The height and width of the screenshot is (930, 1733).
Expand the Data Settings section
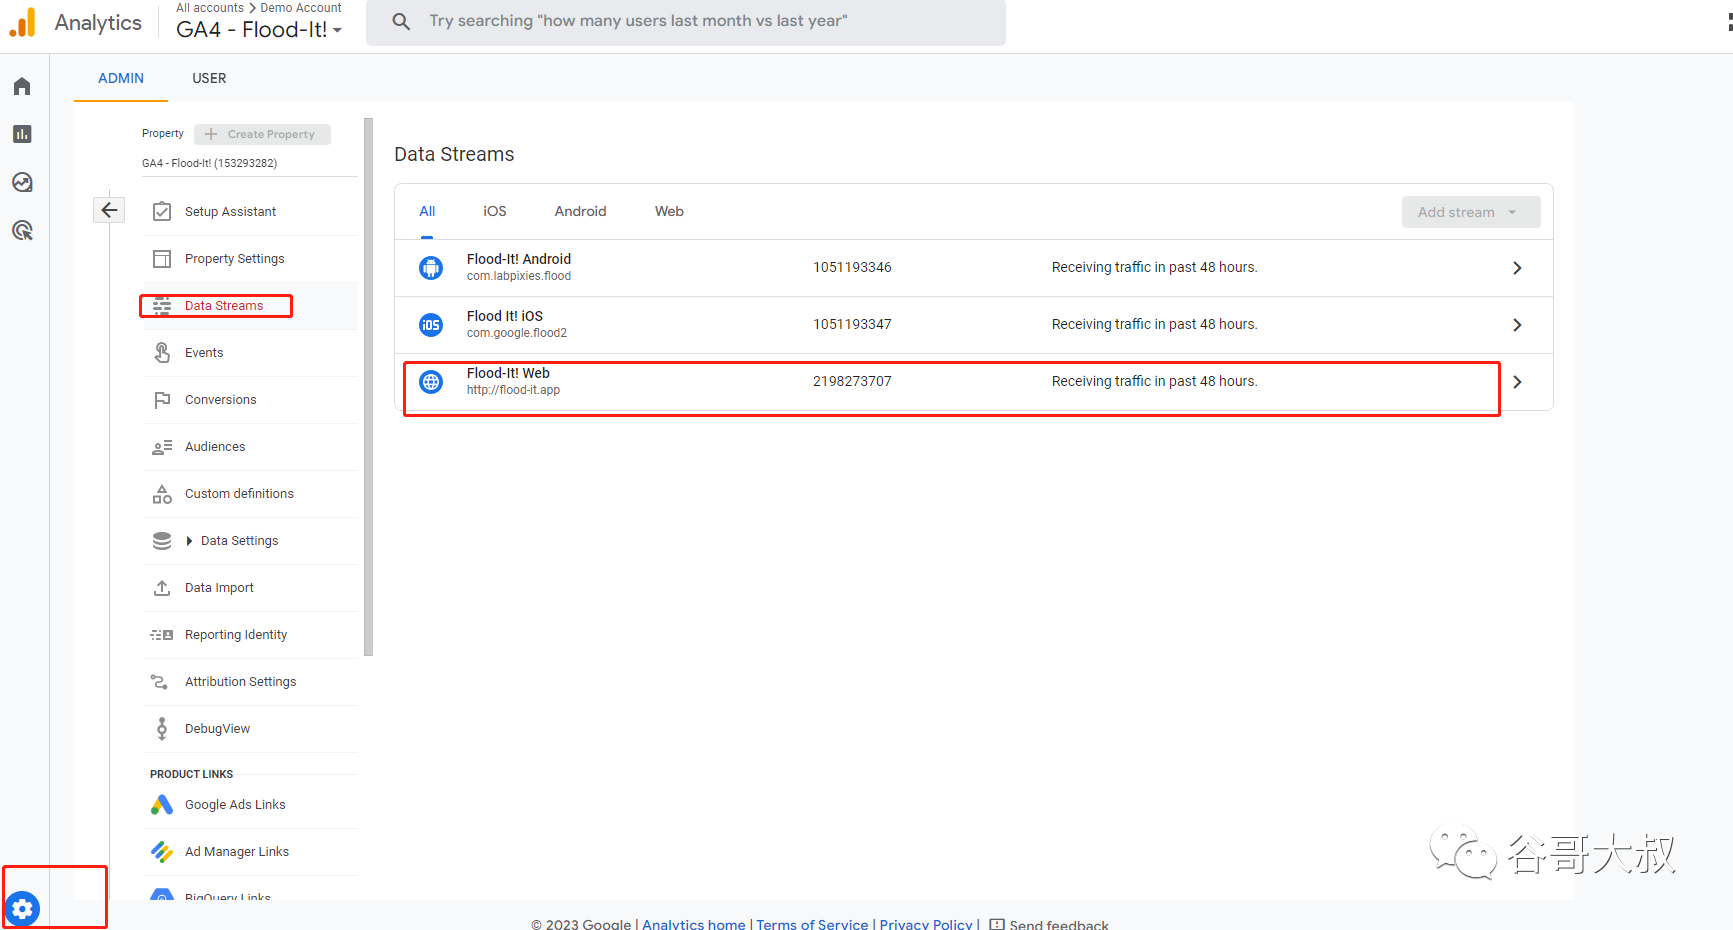click(x=189, y=541)
